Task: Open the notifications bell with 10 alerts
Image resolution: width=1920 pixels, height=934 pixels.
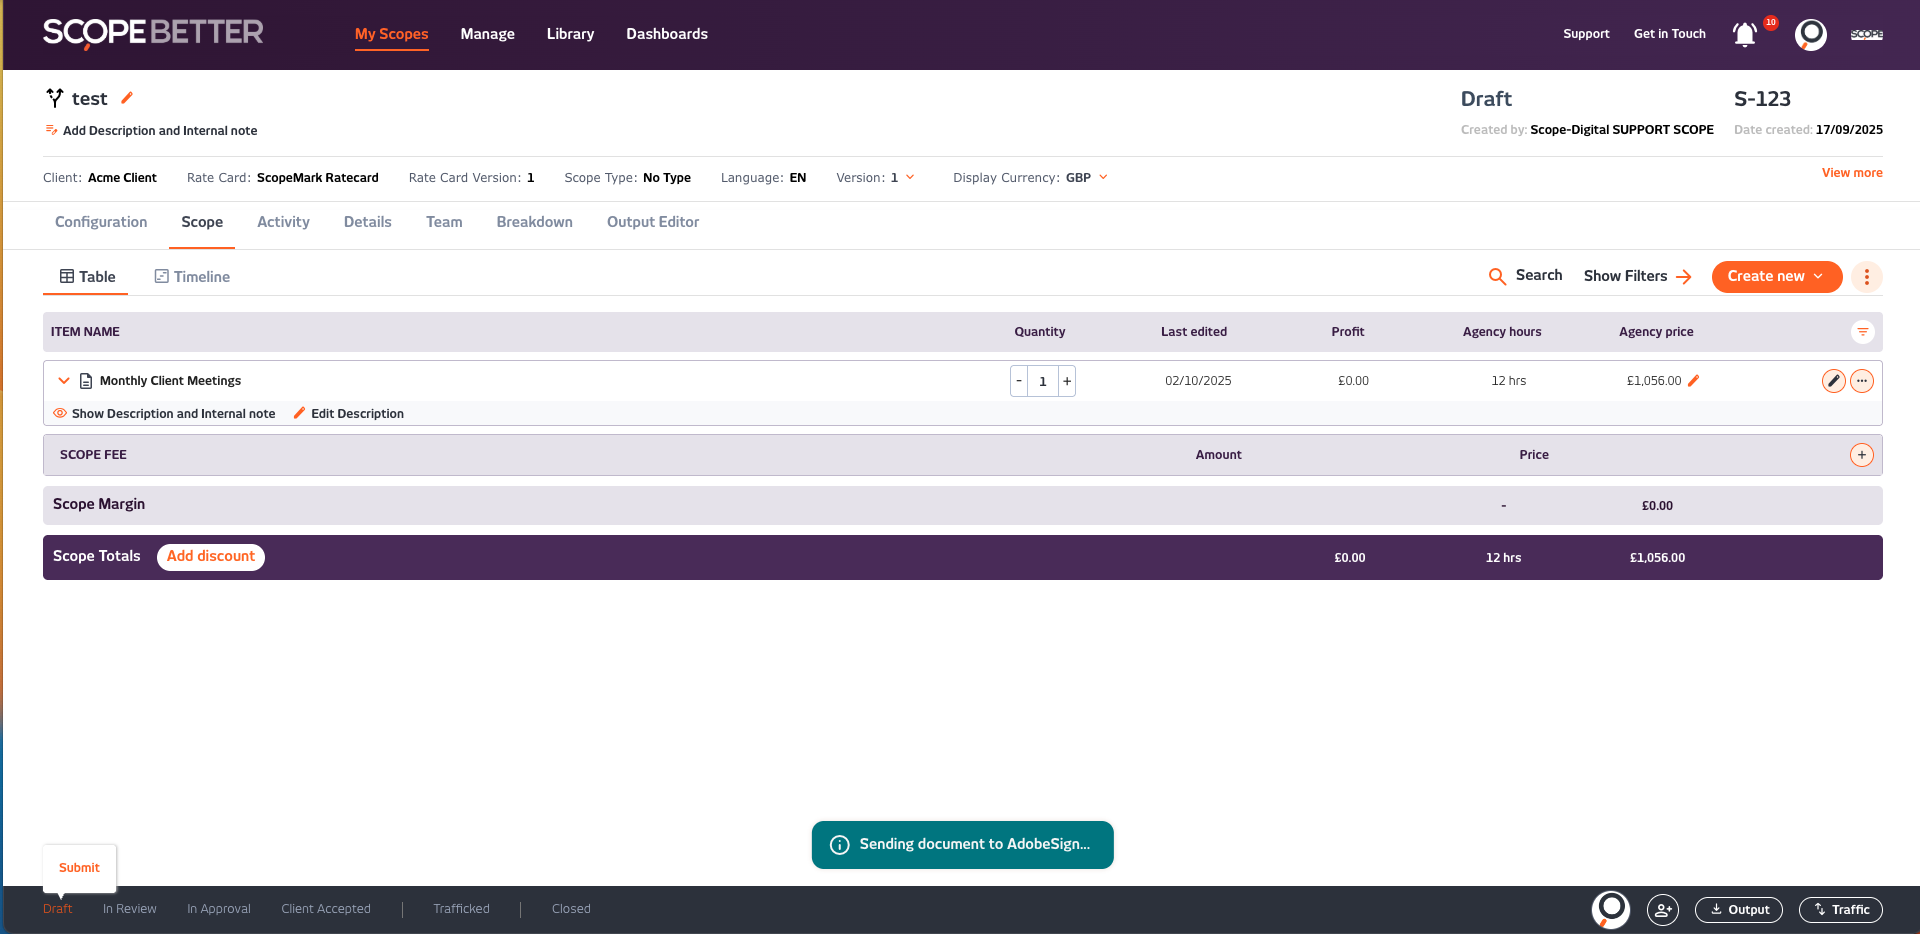Action: coord(1744,34)
